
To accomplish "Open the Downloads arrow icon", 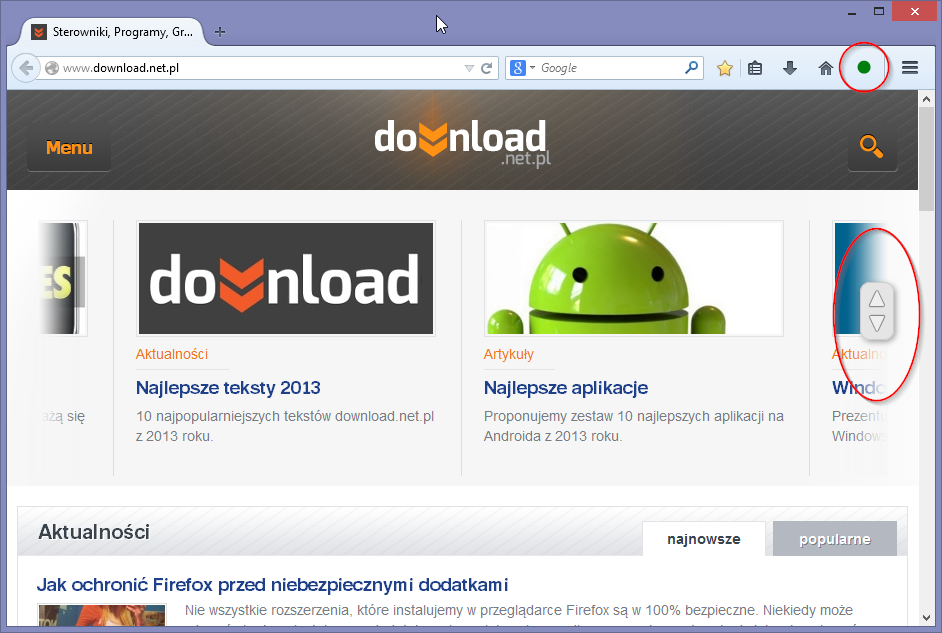I will pyautogui.click(x=790, y=68).
